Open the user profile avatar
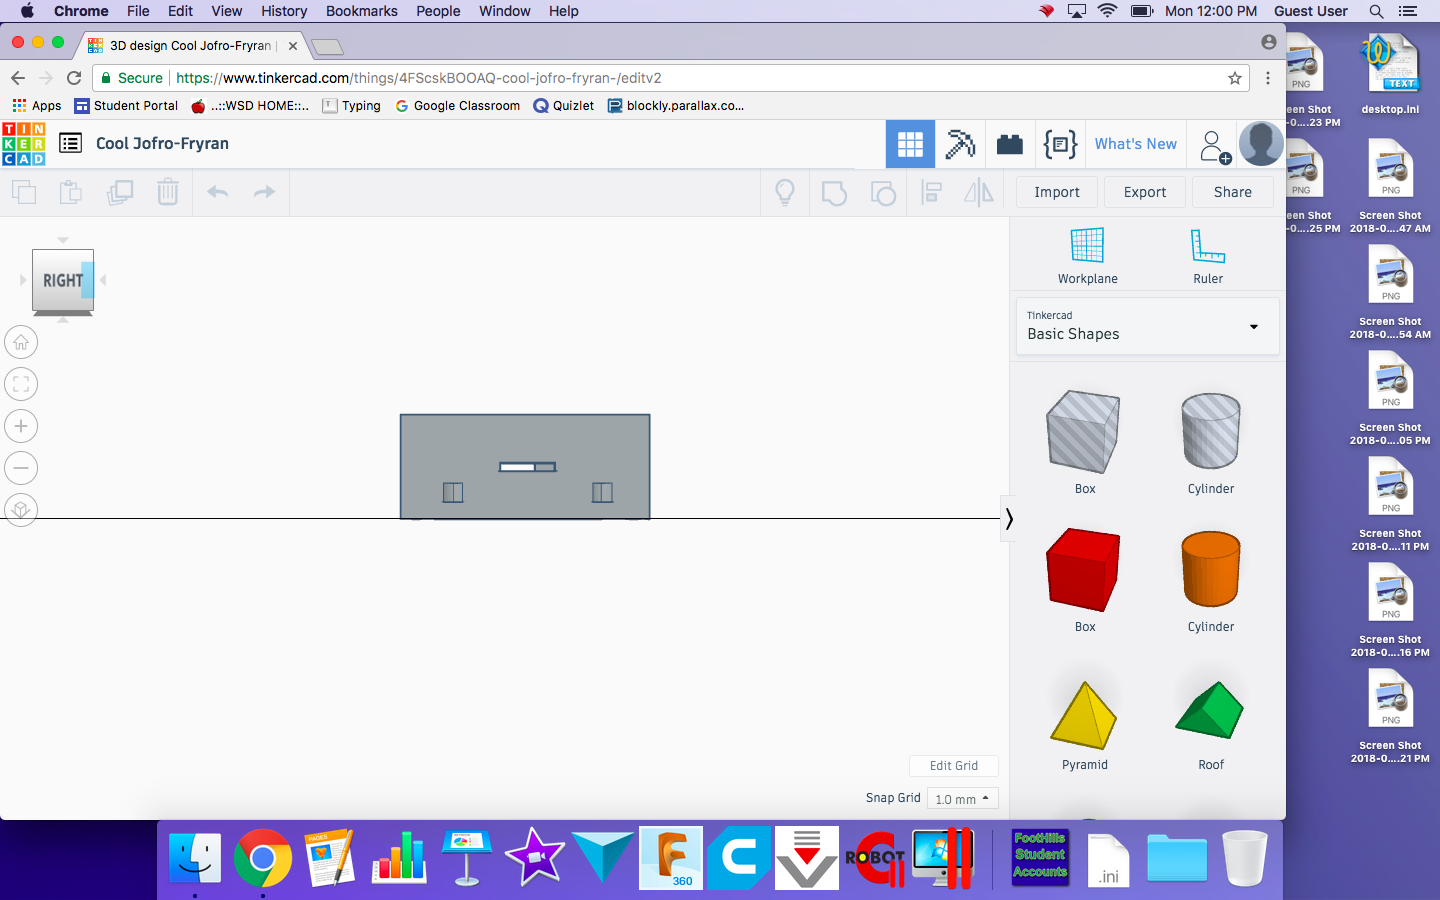The height and width of the screenshot is (900, 1440). [x=1261, y=144]
